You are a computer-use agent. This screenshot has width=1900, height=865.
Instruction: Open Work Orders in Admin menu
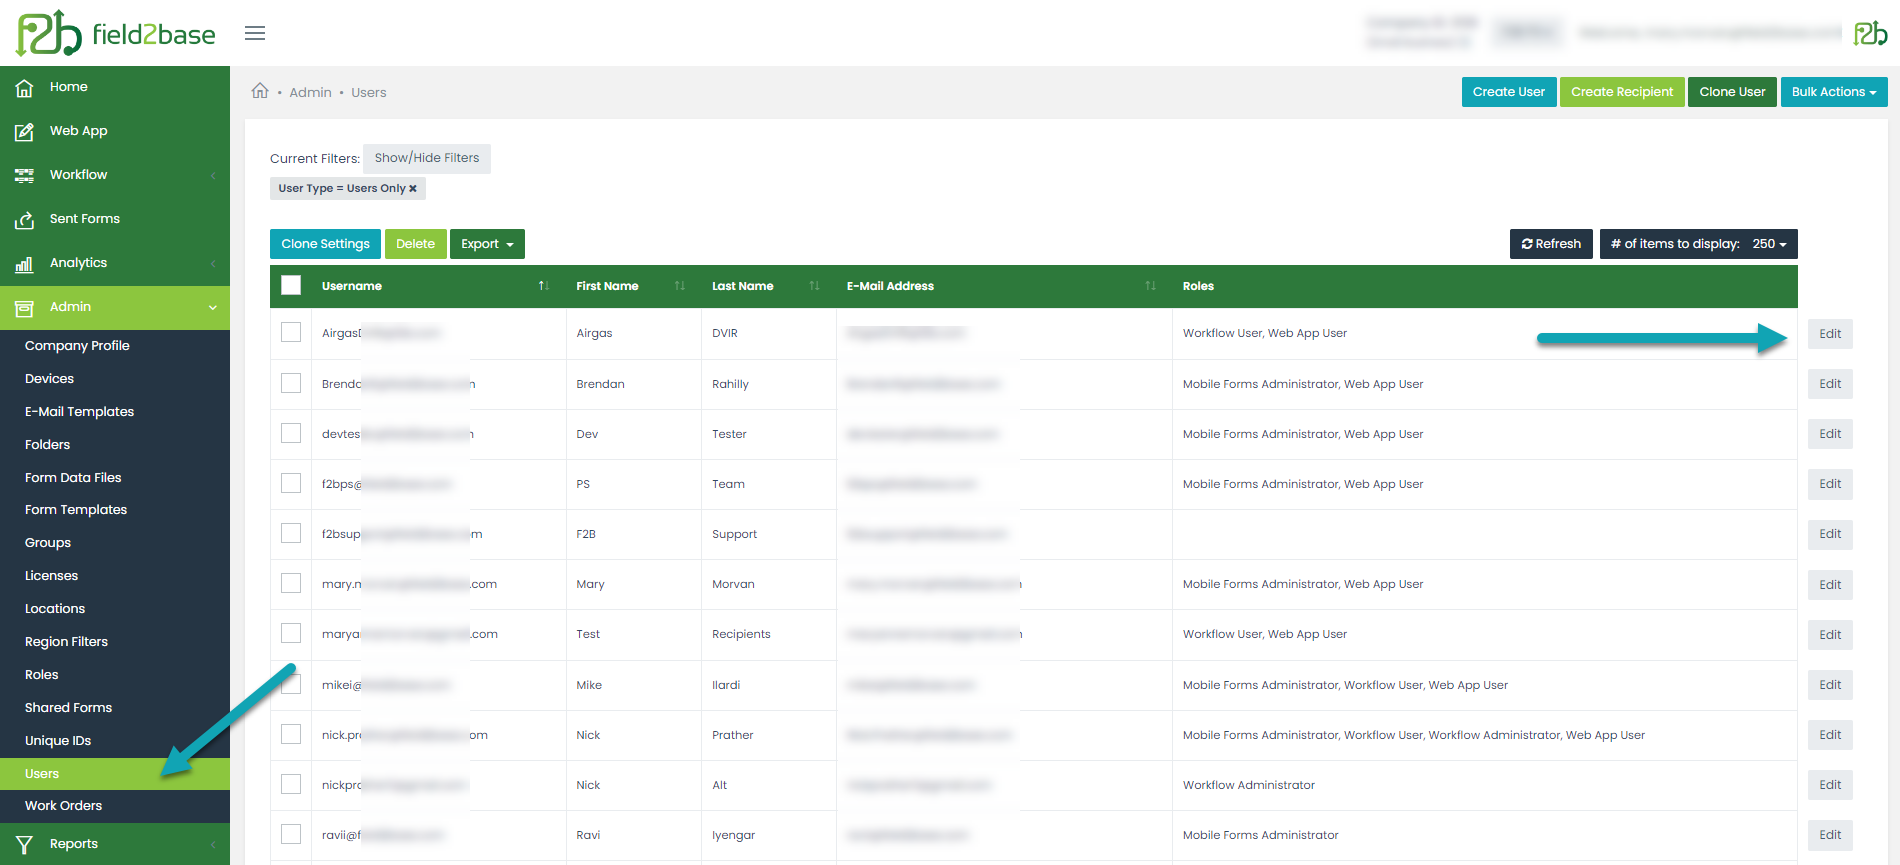click(x=63, y=806)
